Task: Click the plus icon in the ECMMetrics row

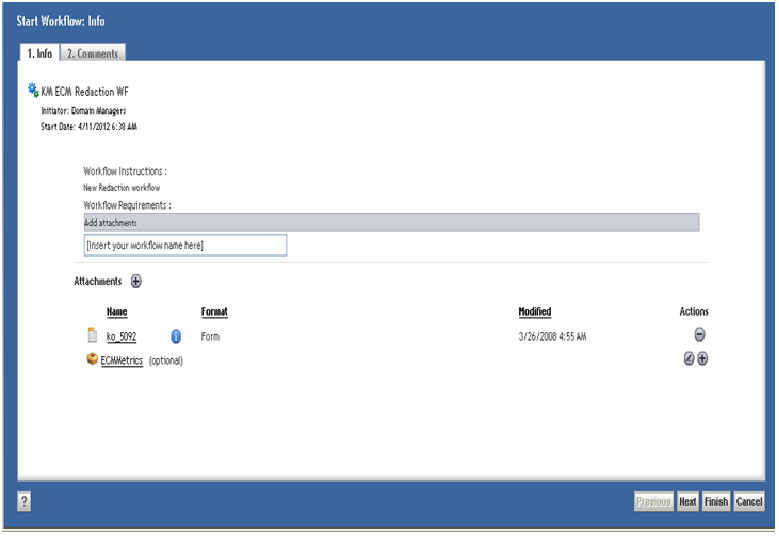Action: (x=702, y=359)
